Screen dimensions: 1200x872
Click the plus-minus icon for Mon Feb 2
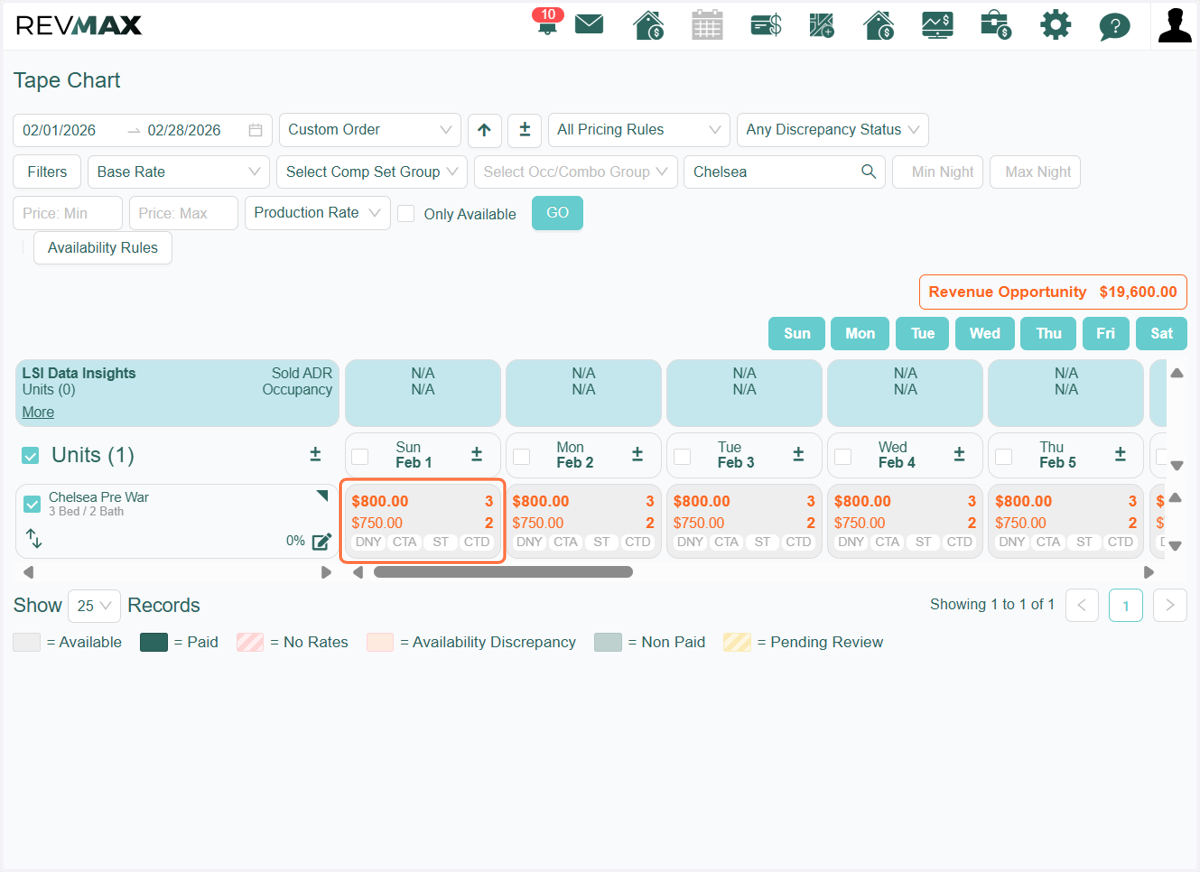(637, 455)
